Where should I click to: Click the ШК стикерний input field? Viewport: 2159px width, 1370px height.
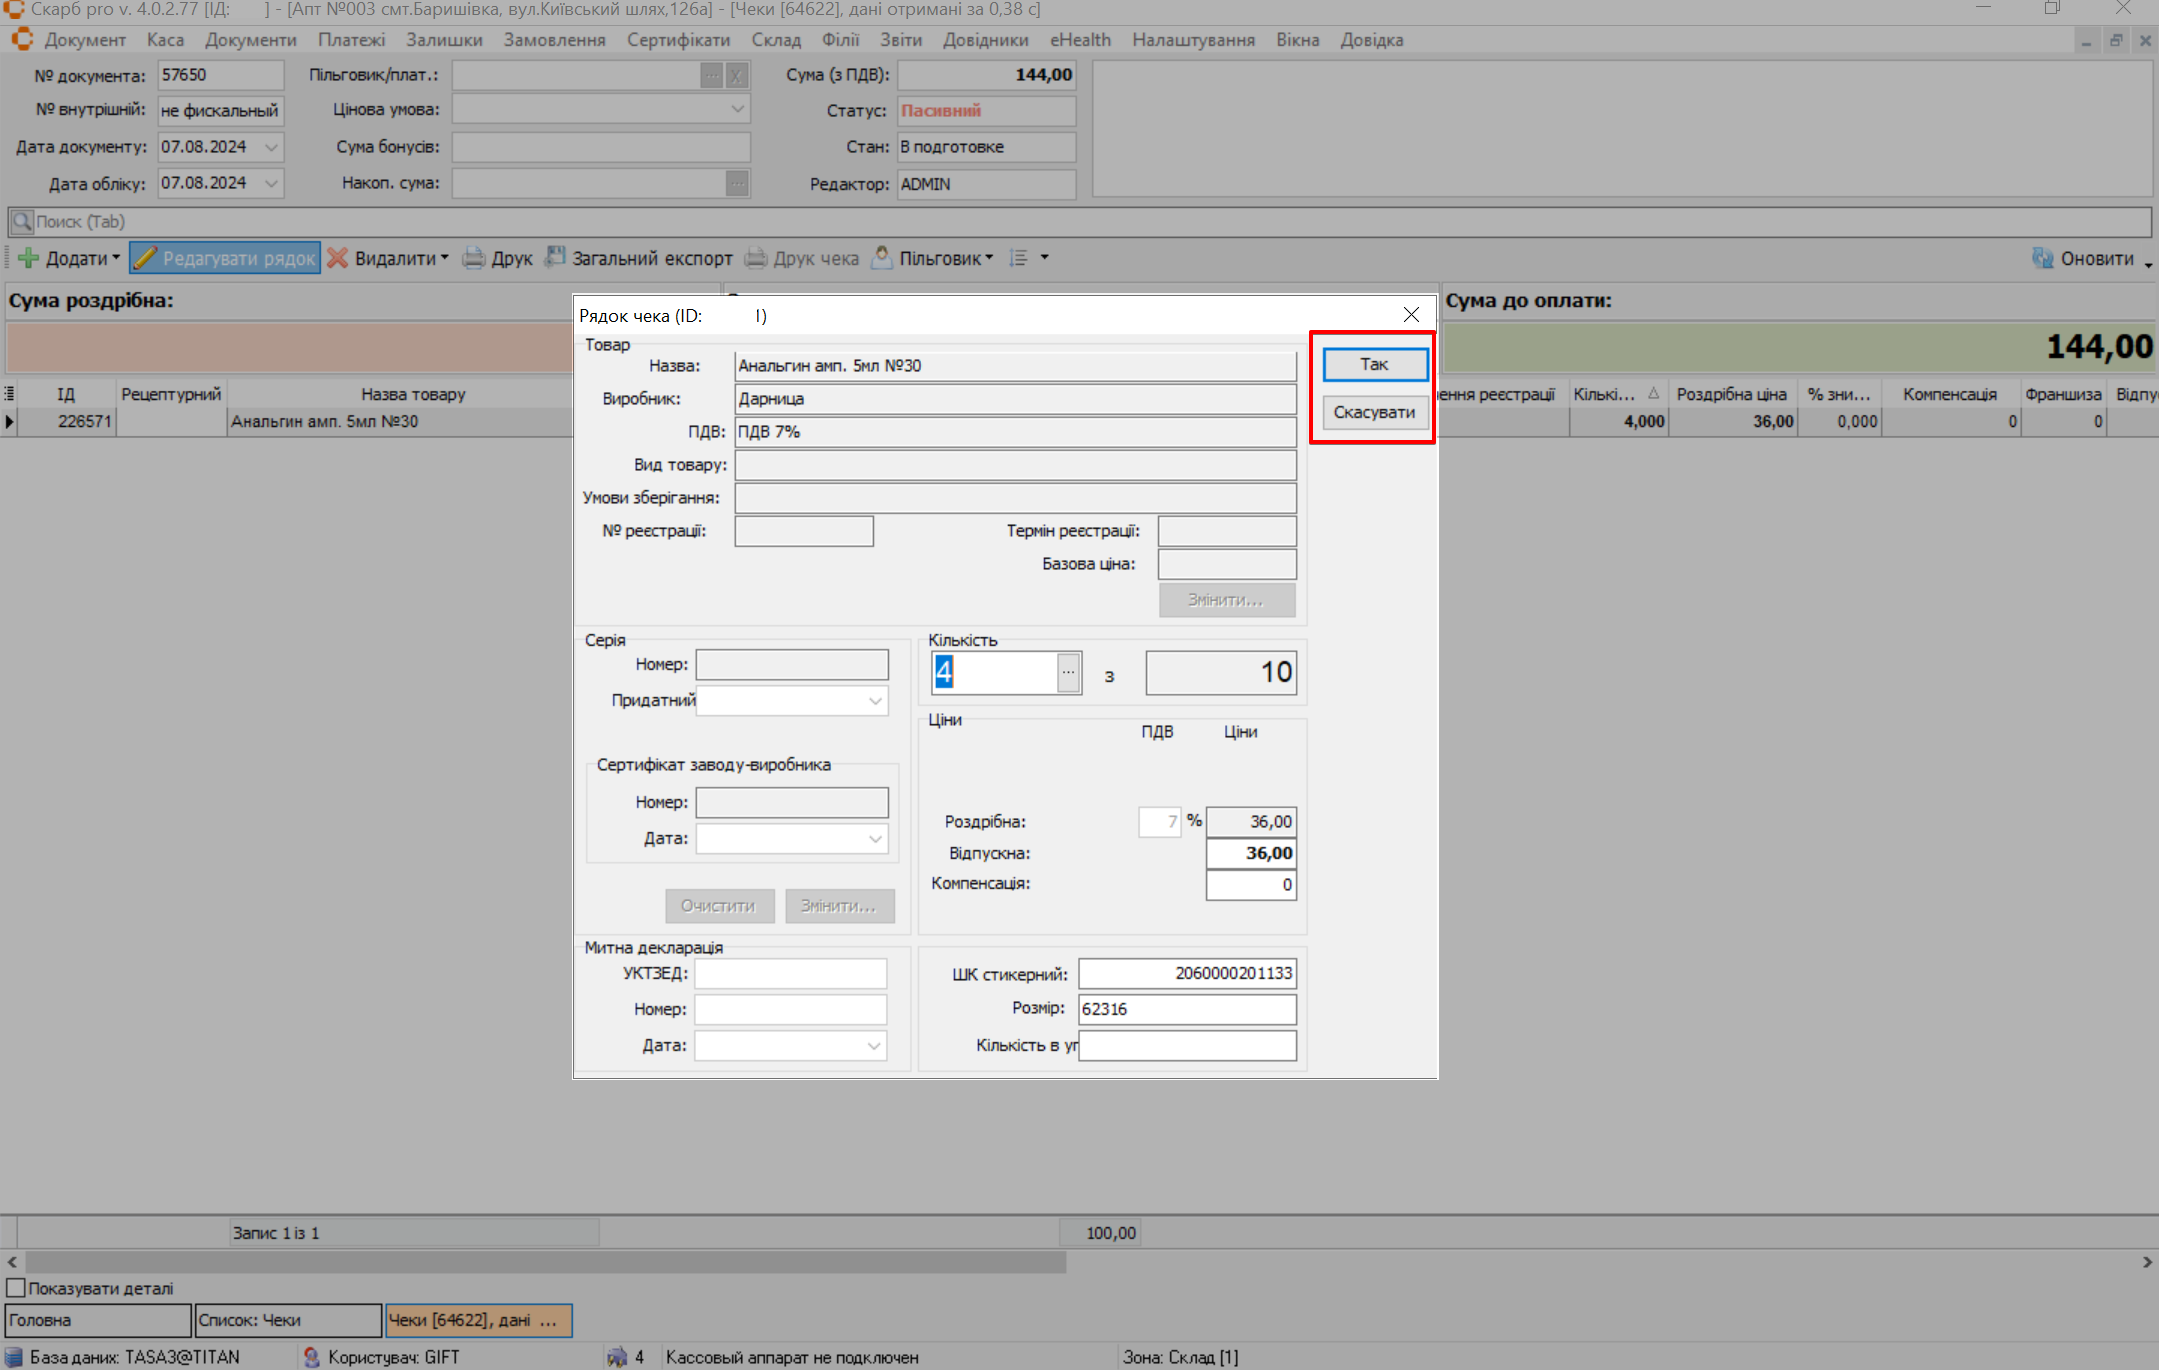pos(1186,973)
